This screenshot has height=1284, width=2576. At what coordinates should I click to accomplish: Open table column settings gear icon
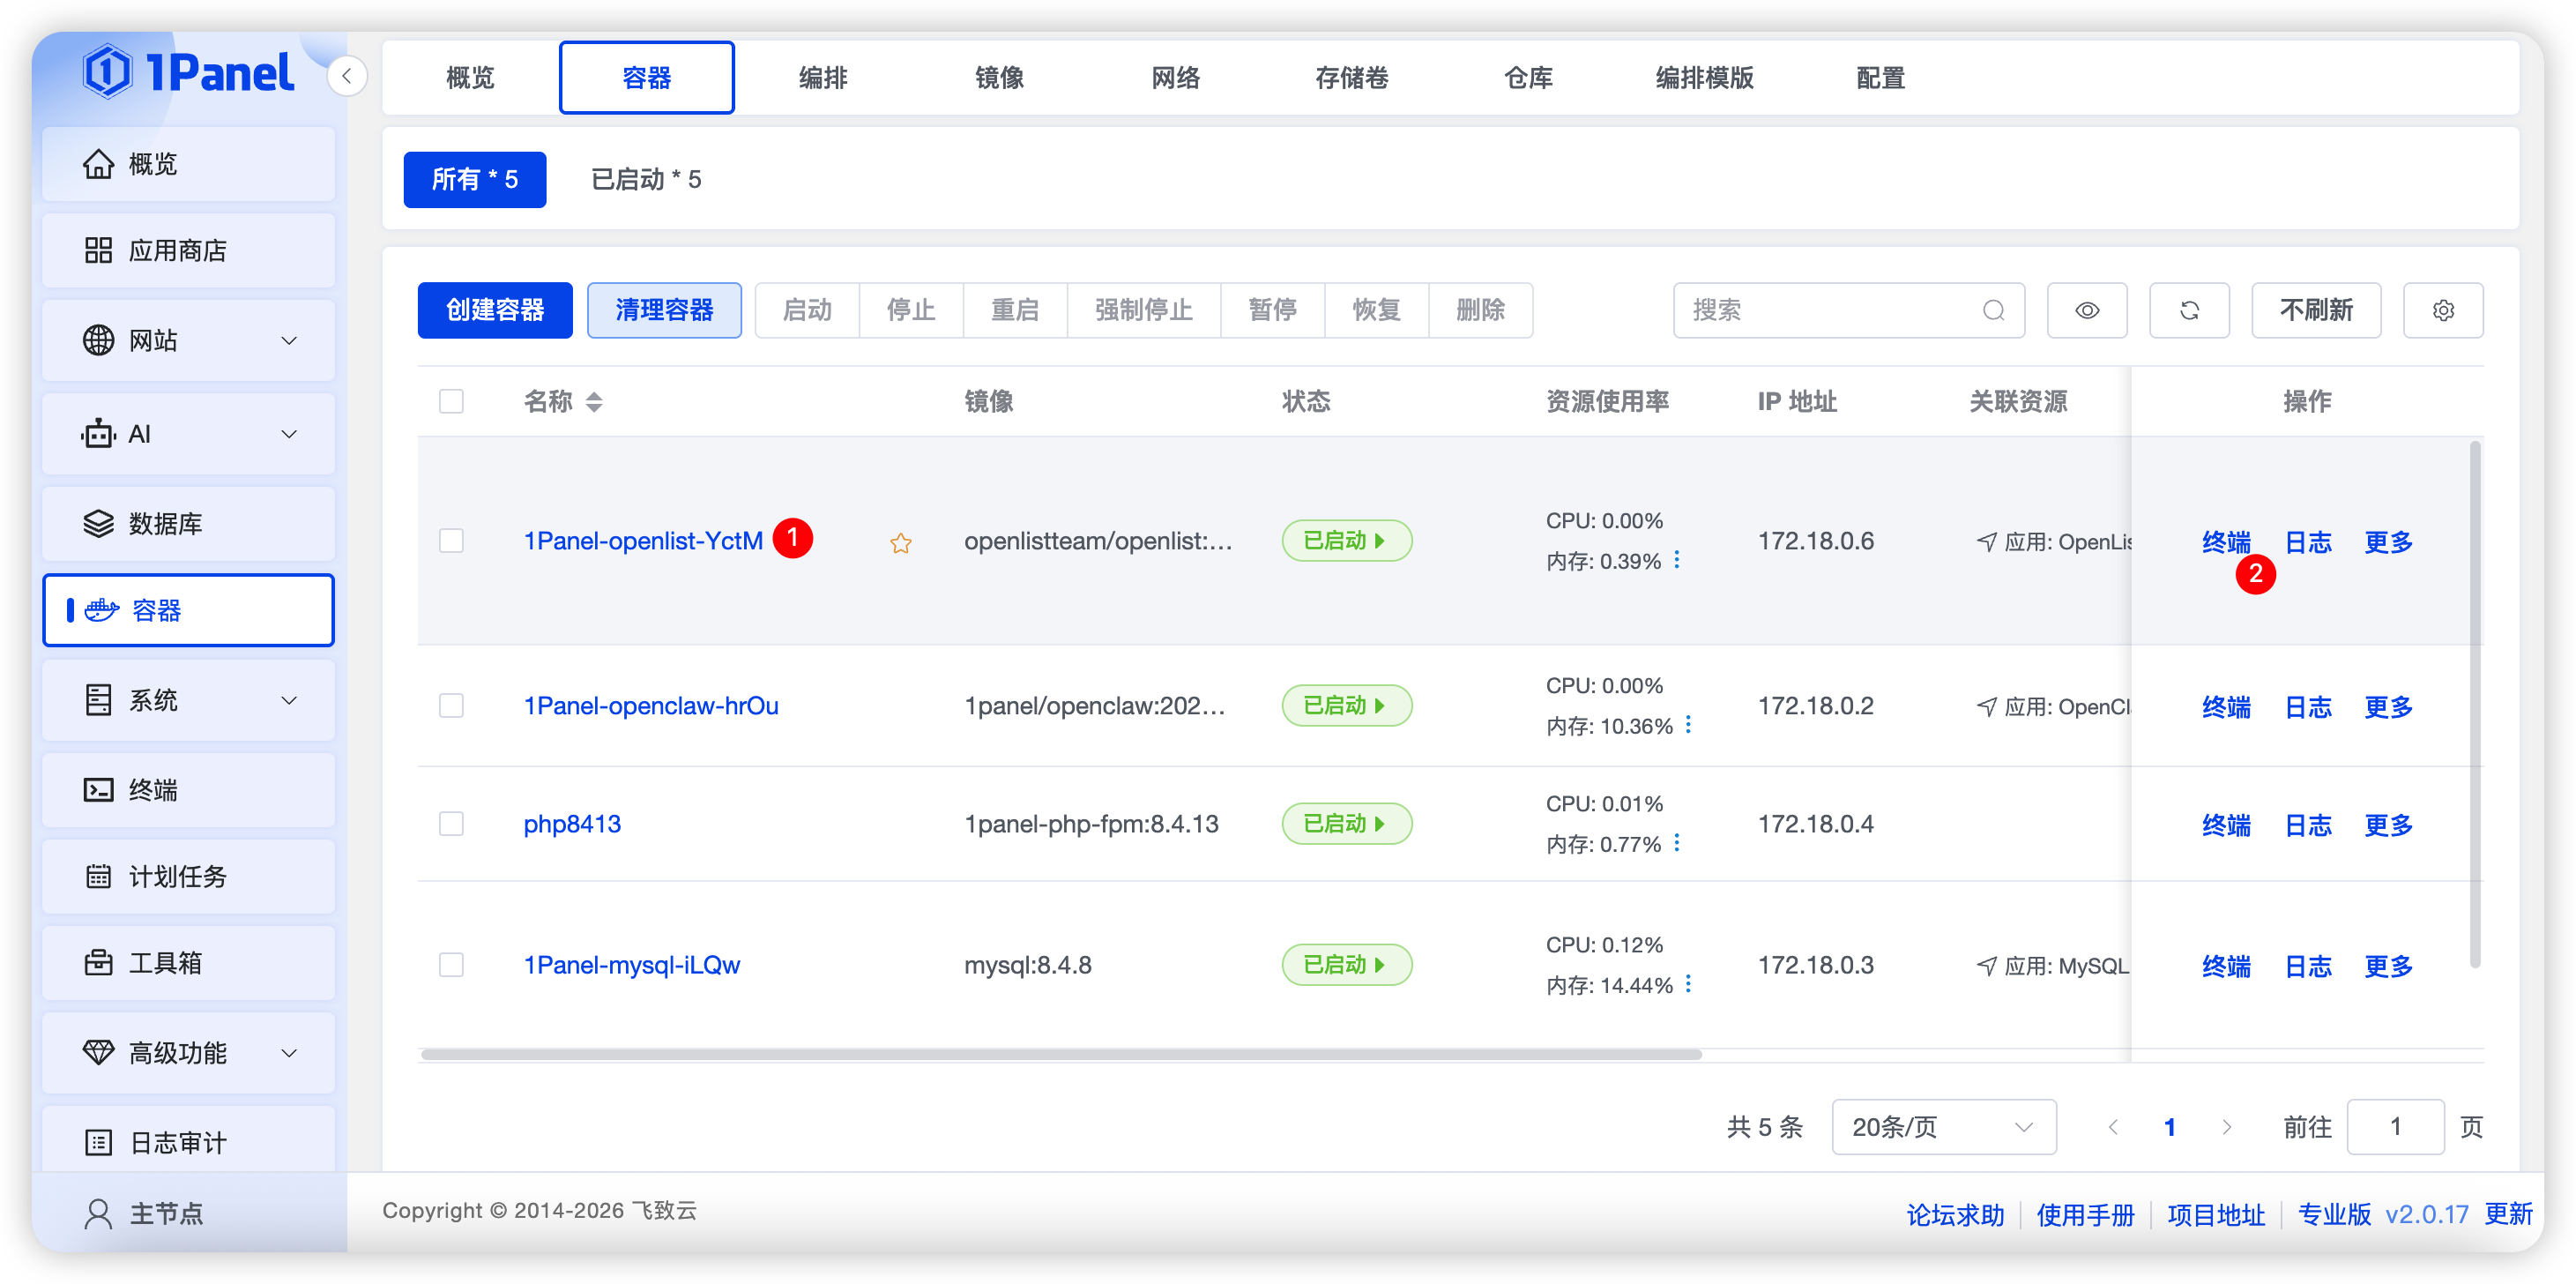pos(2443,310)
